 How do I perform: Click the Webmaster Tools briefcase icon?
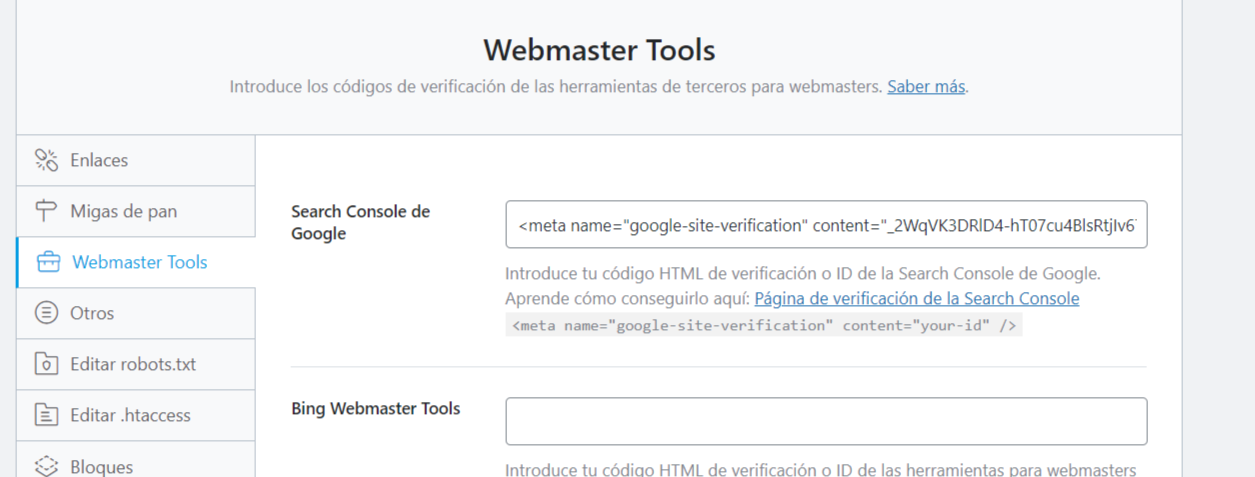point(48,262)
